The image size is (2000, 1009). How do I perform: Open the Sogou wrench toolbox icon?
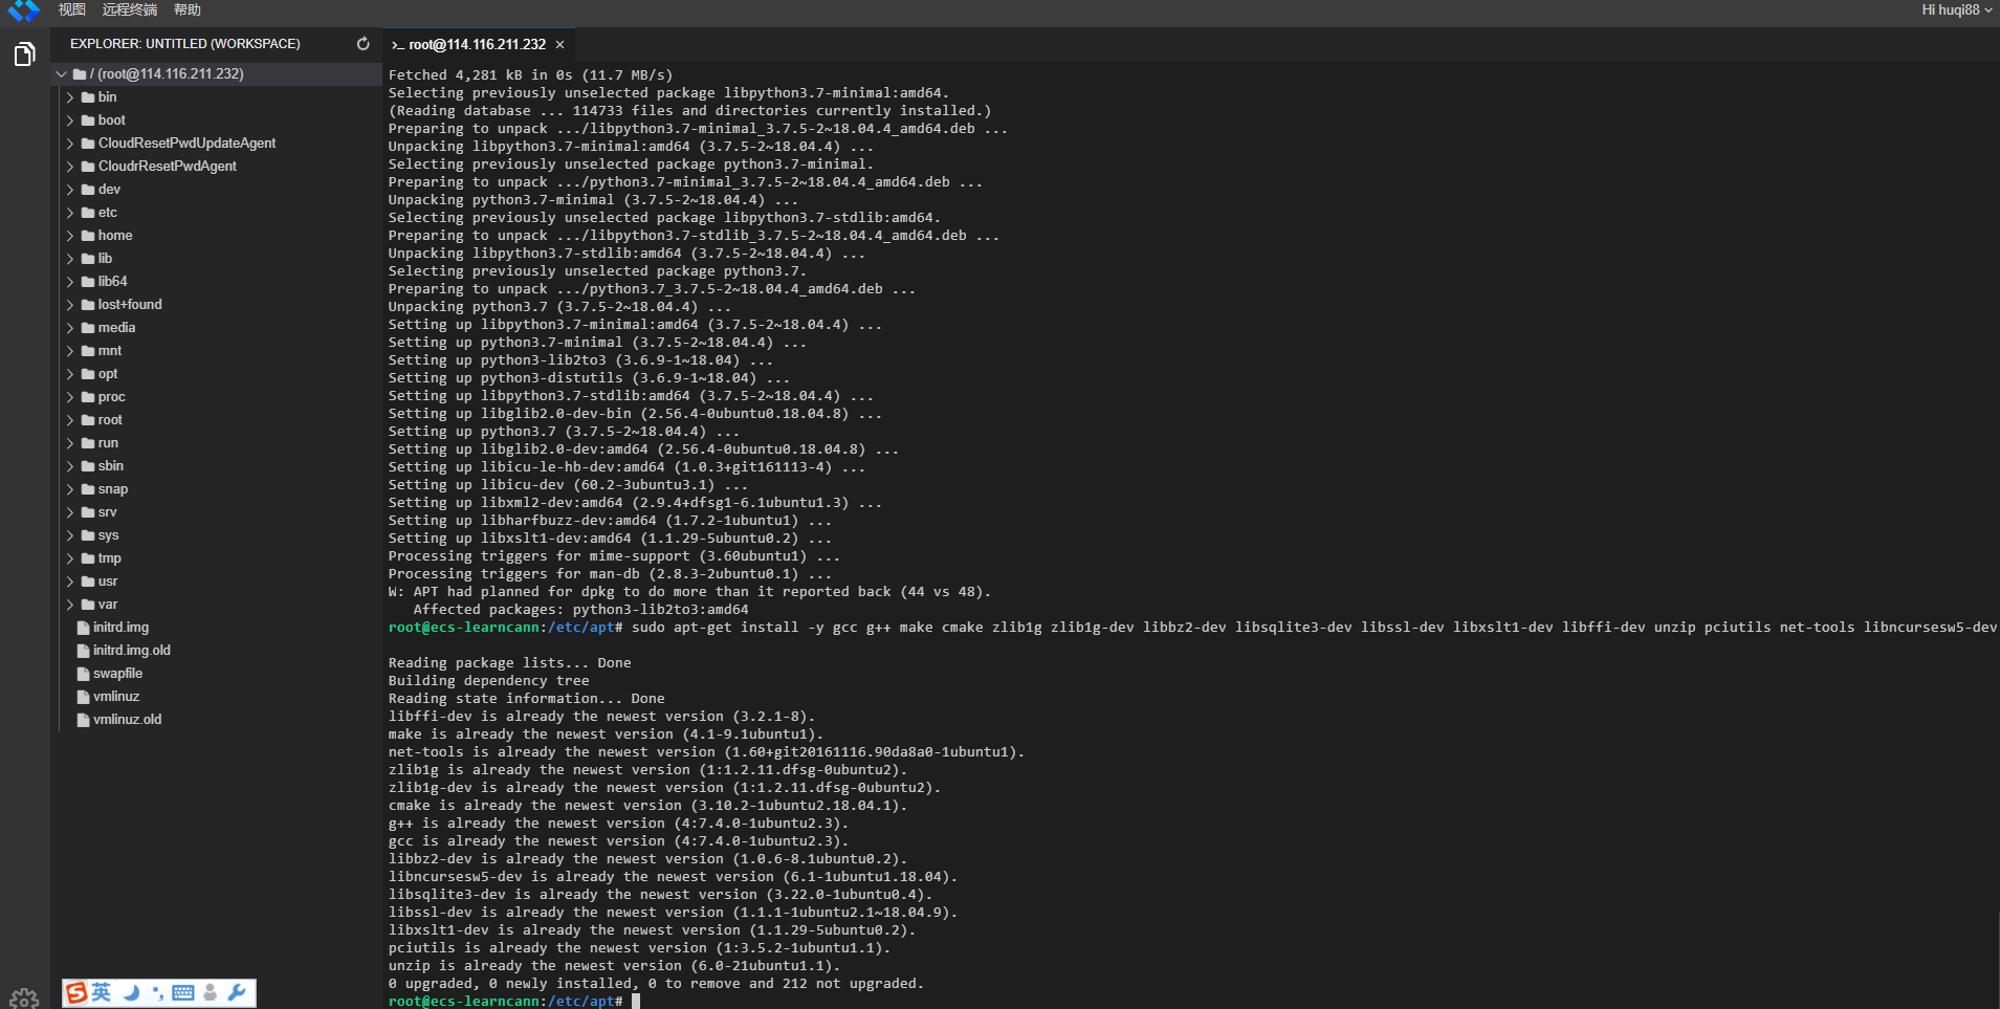pos(237,993)
